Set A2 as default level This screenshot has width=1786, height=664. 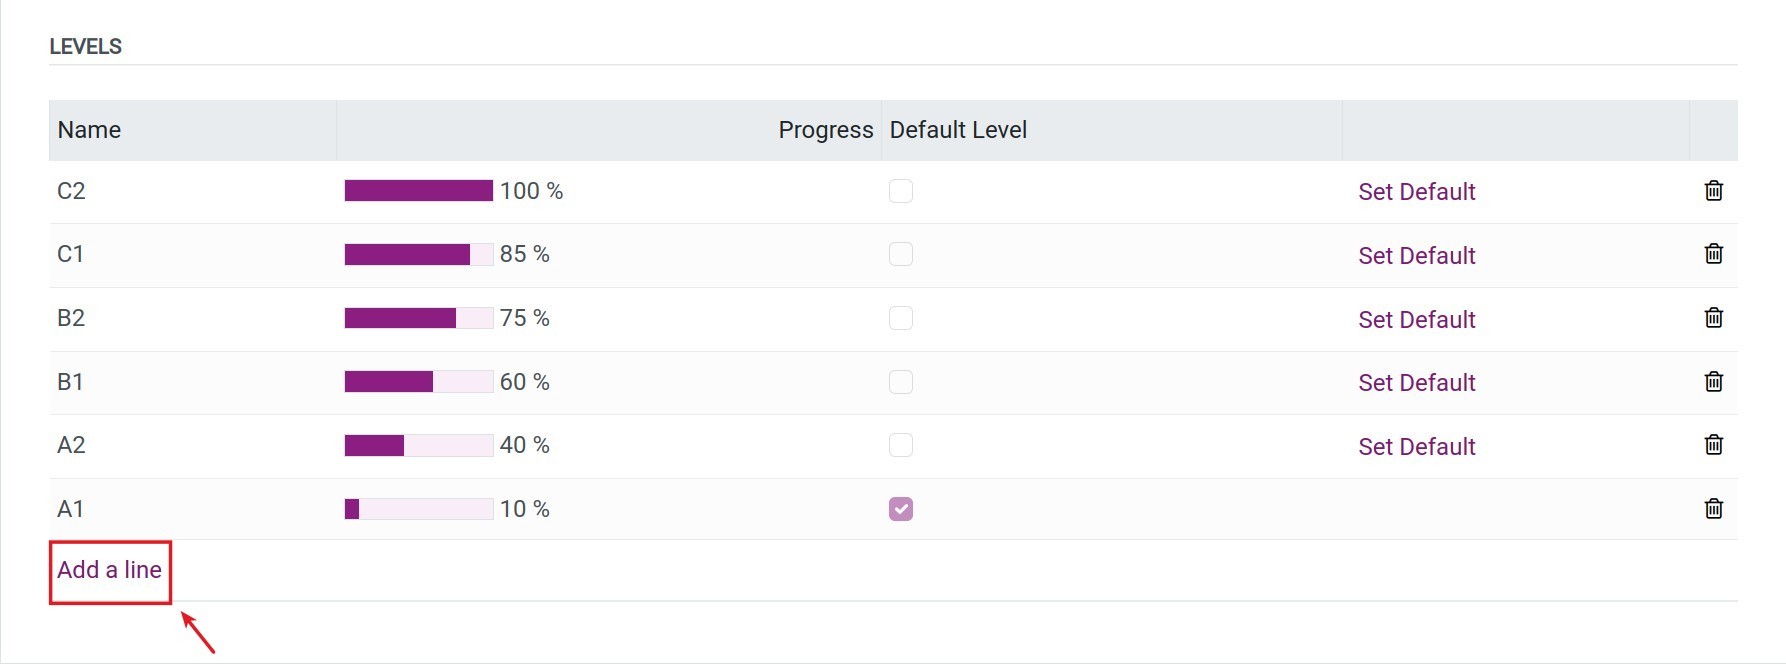1416,446
